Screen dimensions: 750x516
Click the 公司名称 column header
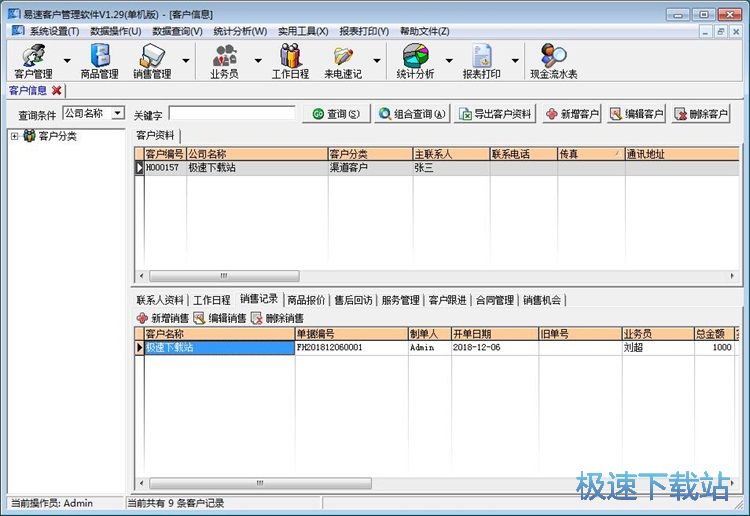257,154
